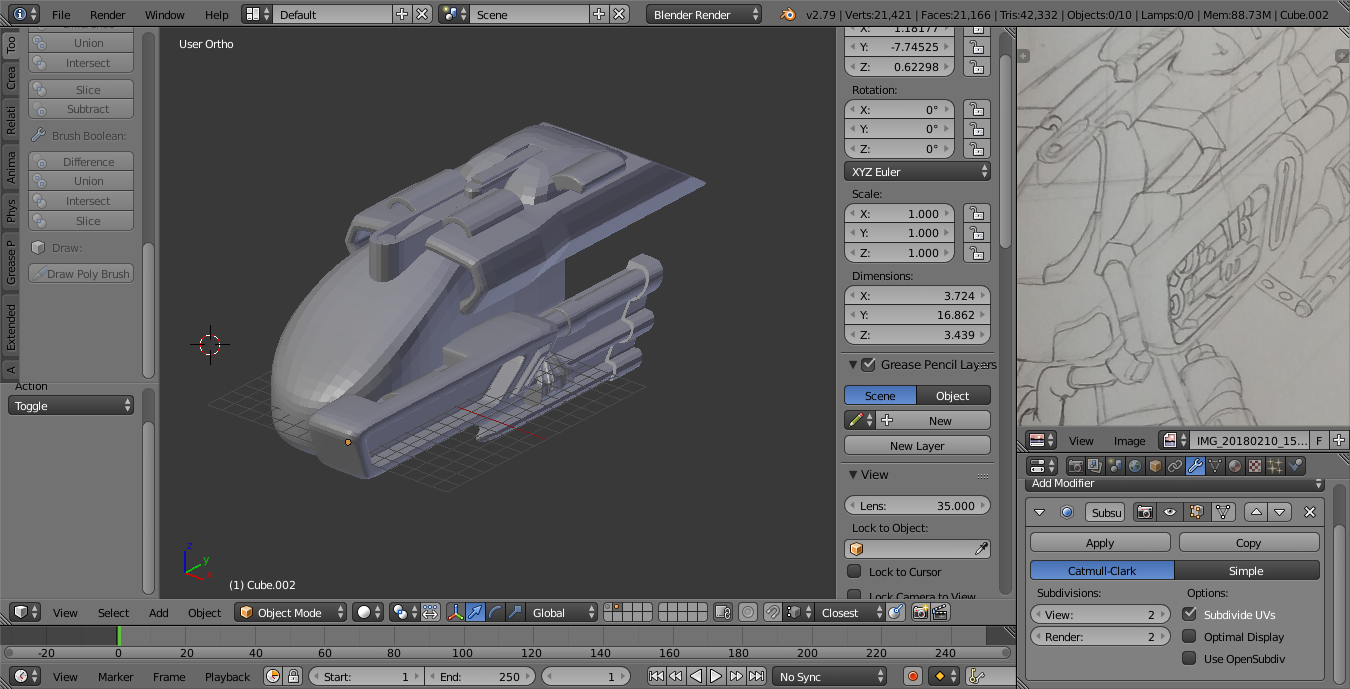Open the Marker menu in timeline
The width and height of the screenshot is (1350, 689).
(115, 676)
